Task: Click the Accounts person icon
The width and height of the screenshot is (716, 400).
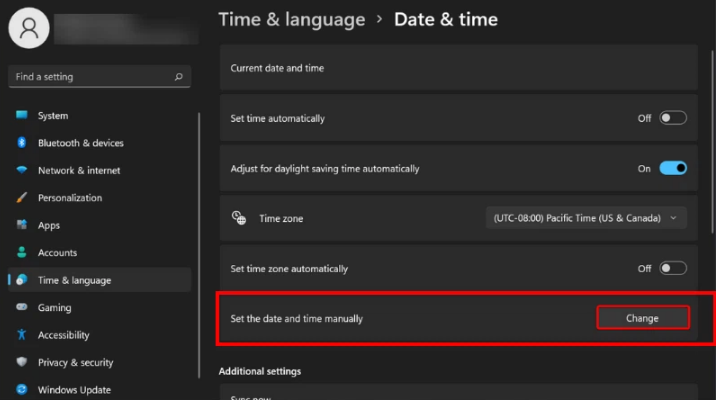Action: pos(21,252)
